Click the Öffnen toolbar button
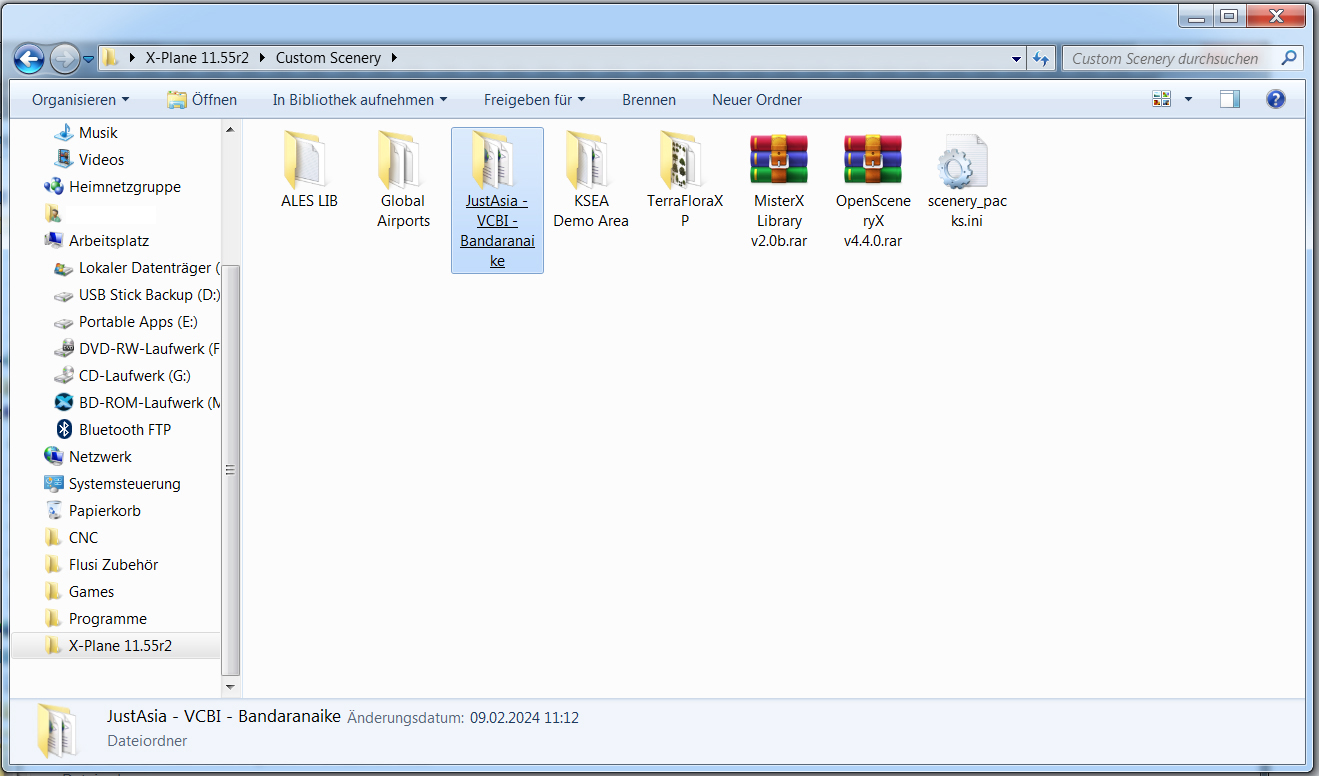 pyautogui.click(x=202, y=100)
